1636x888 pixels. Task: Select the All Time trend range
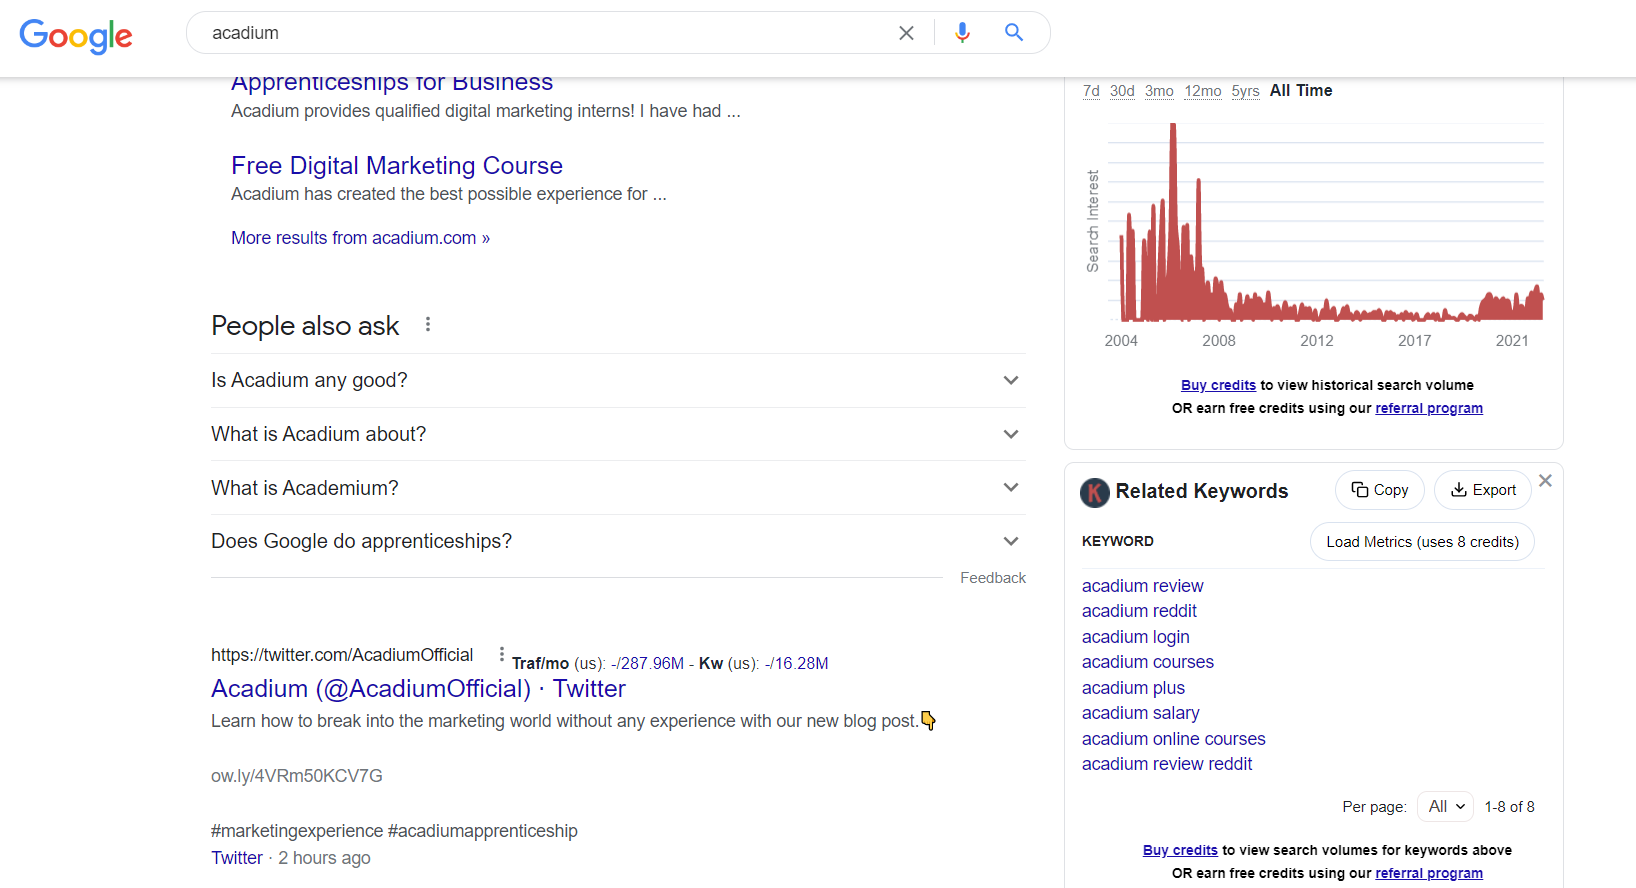[1301, 91]
